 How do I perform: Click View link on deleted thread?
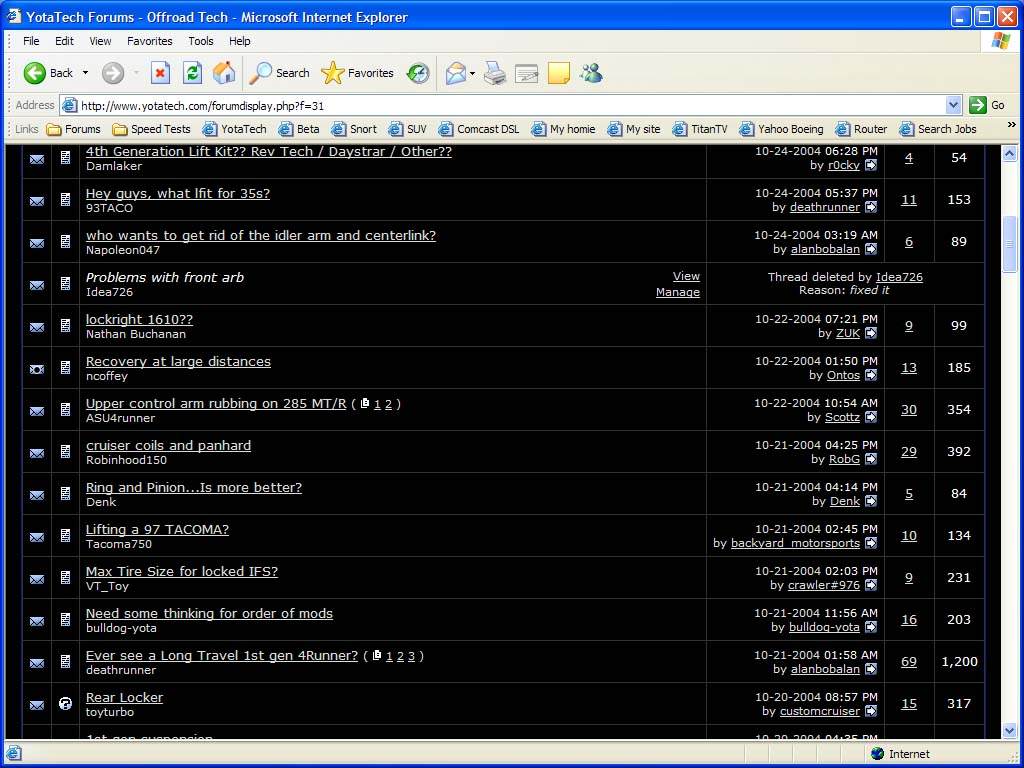[x=686, y=276]
